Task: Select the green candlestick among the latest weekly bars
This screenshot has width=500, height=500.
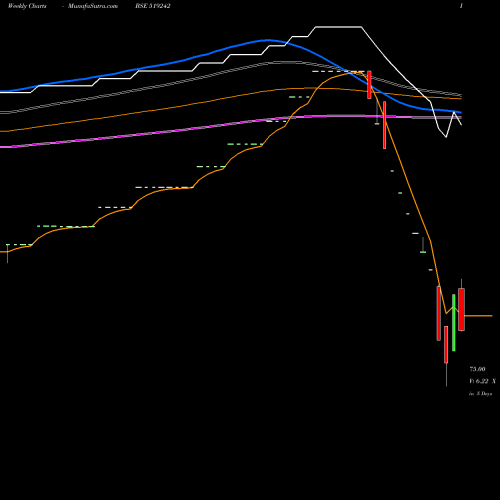Action: point(454,323)
